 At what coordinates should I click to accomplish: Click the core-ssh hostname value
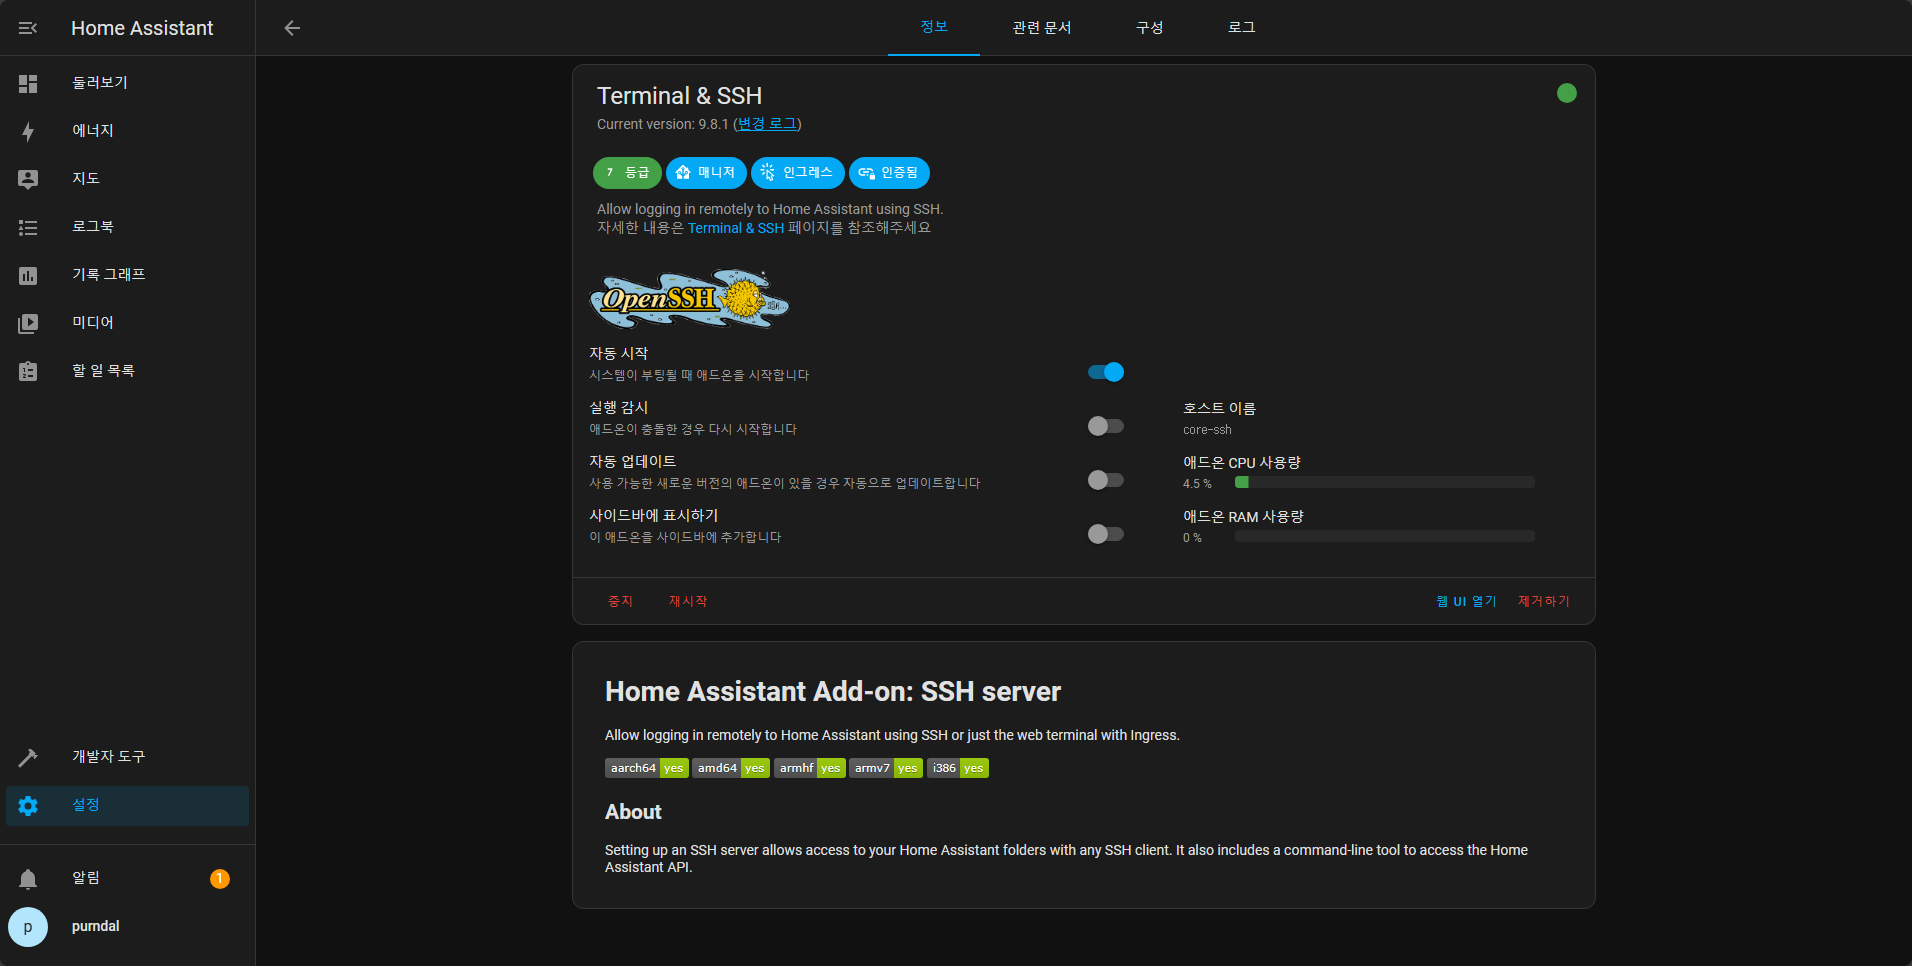(x=1207, y=430)
